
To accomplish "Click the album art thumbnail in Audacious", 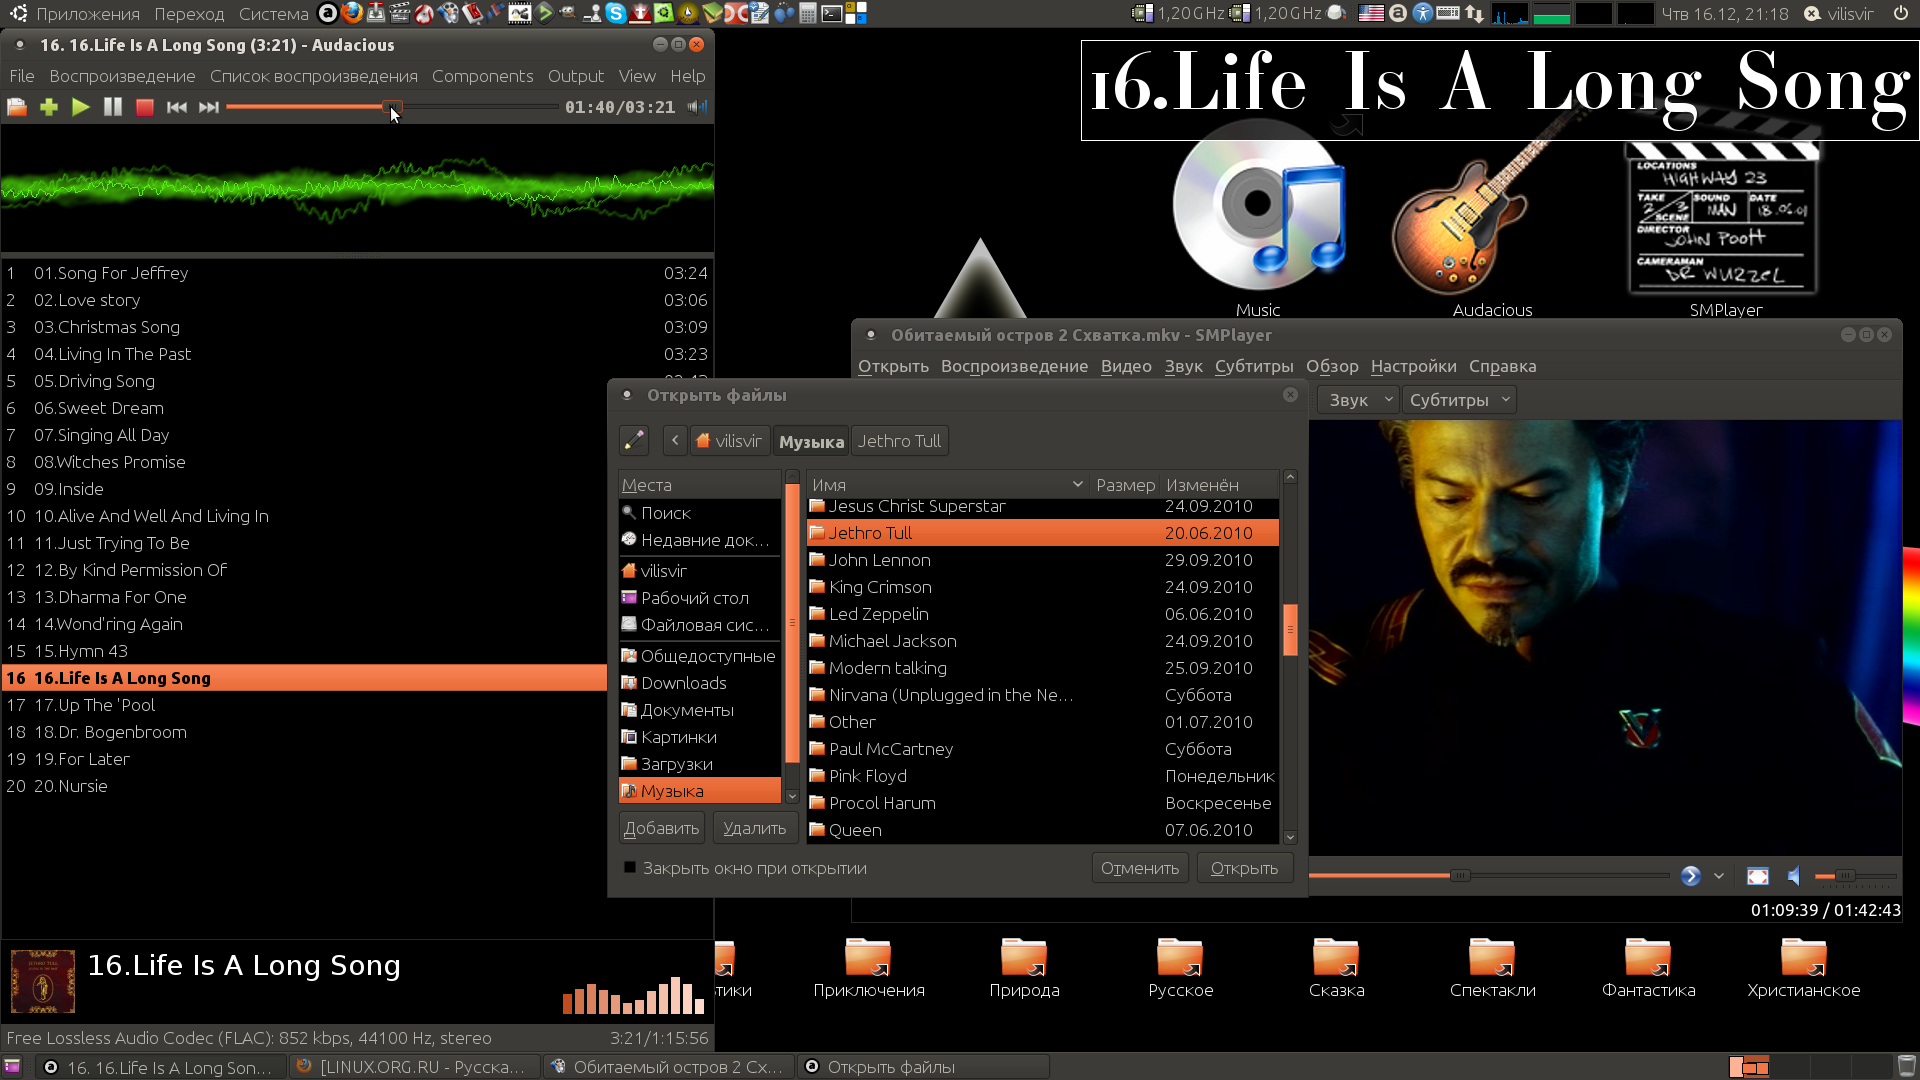I will point(43,981).
